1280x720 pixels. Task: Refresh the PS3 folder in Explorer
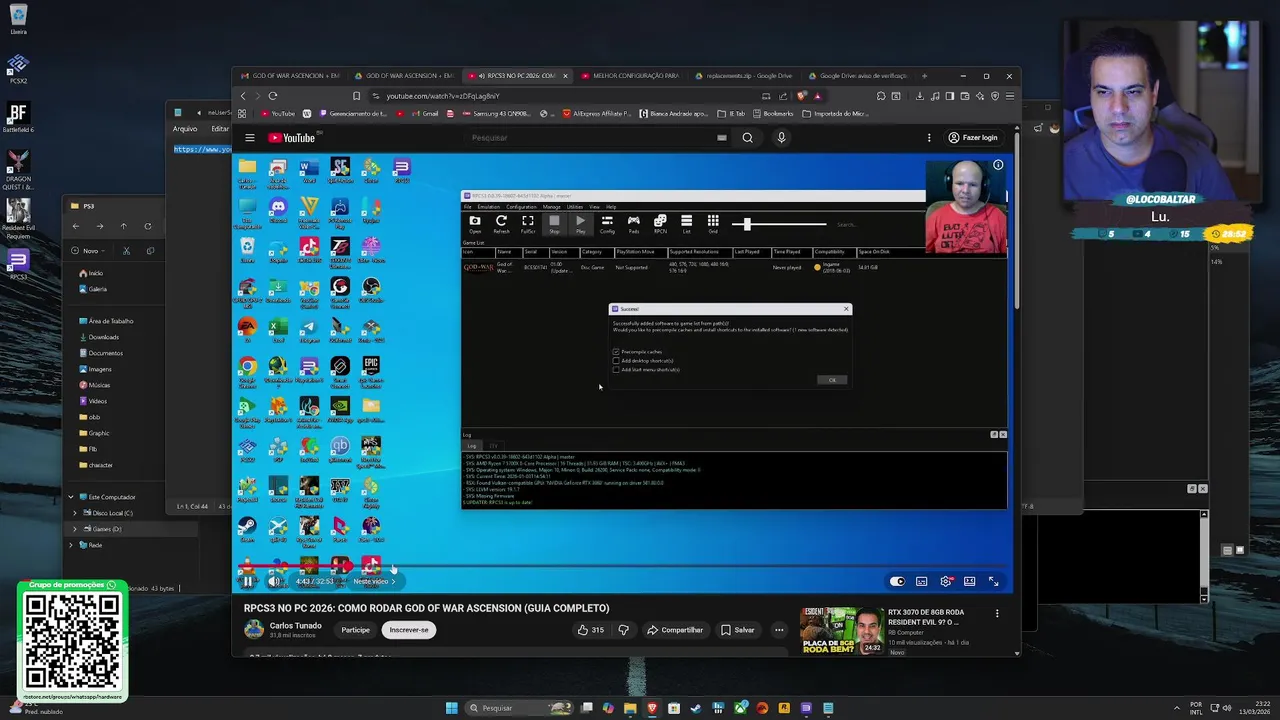click(148, 226)
